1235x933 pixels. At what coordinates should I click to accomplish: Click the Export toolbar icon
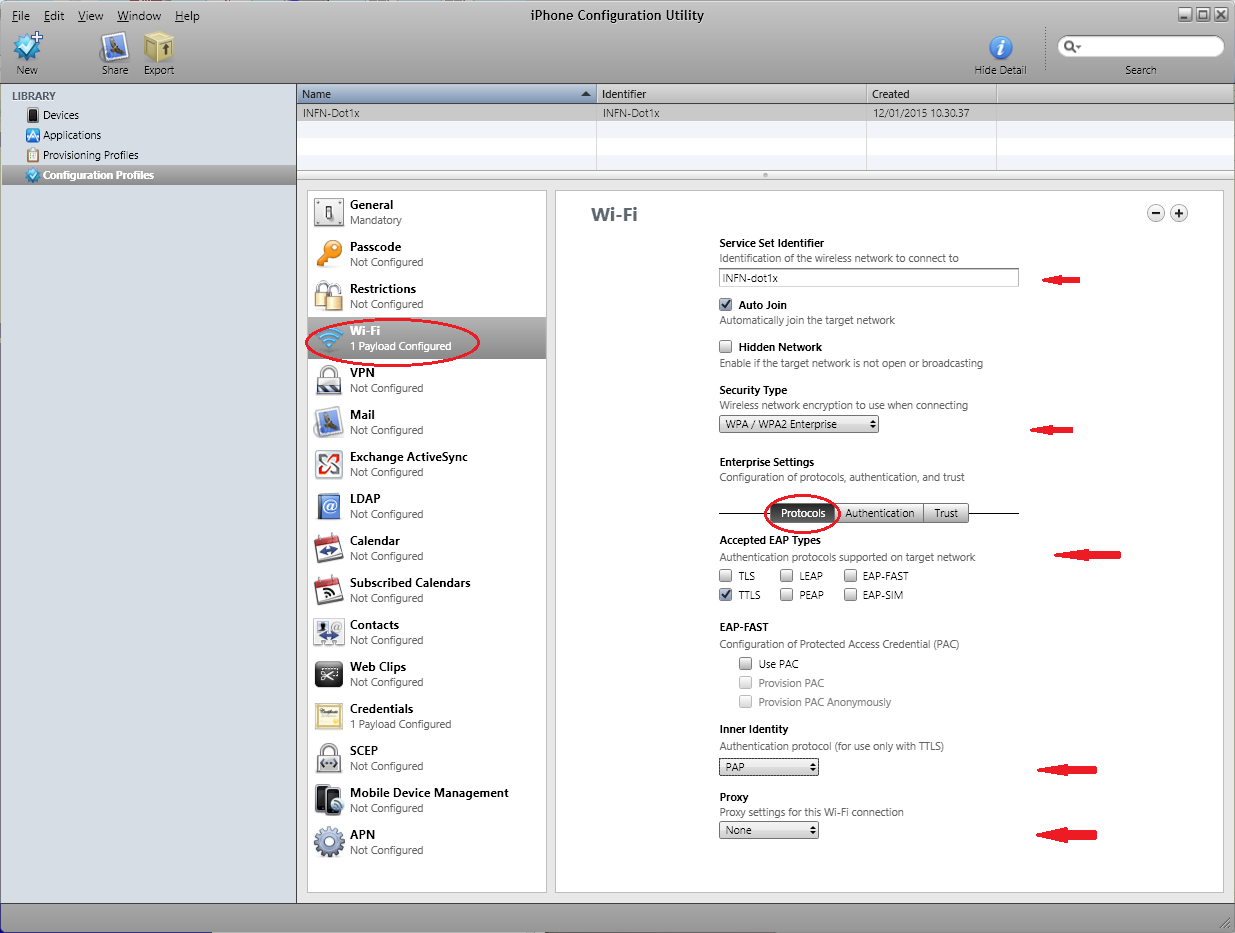pyautogui.click(x=158, y=47)
